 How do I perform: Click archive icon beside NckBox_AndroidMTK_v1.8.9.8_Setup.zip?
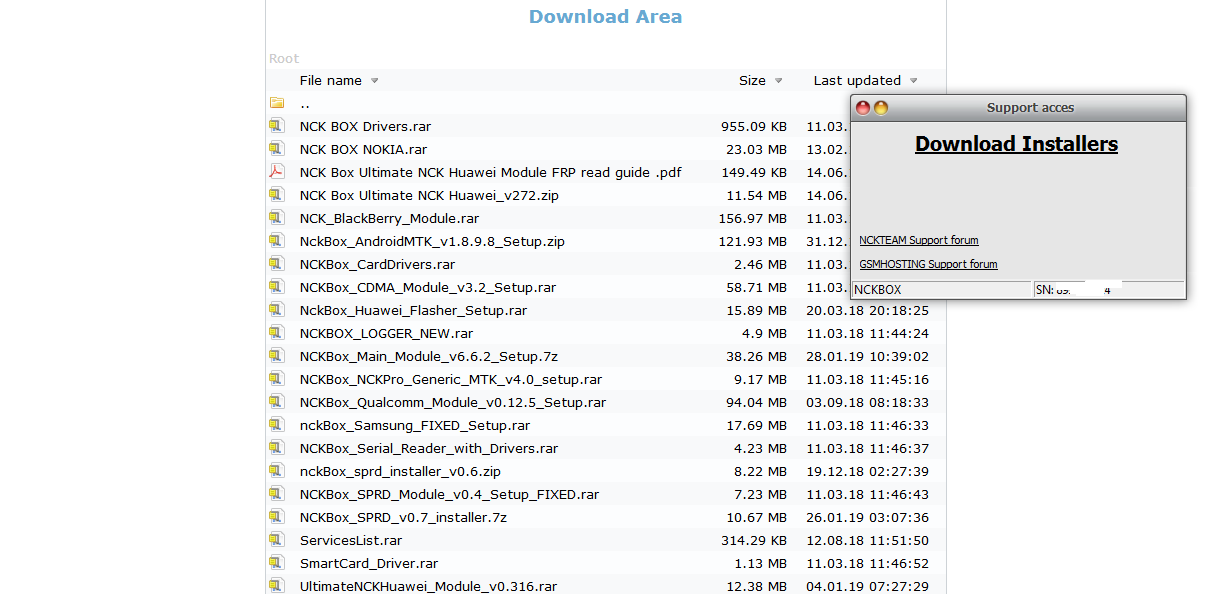pos(277,241)
